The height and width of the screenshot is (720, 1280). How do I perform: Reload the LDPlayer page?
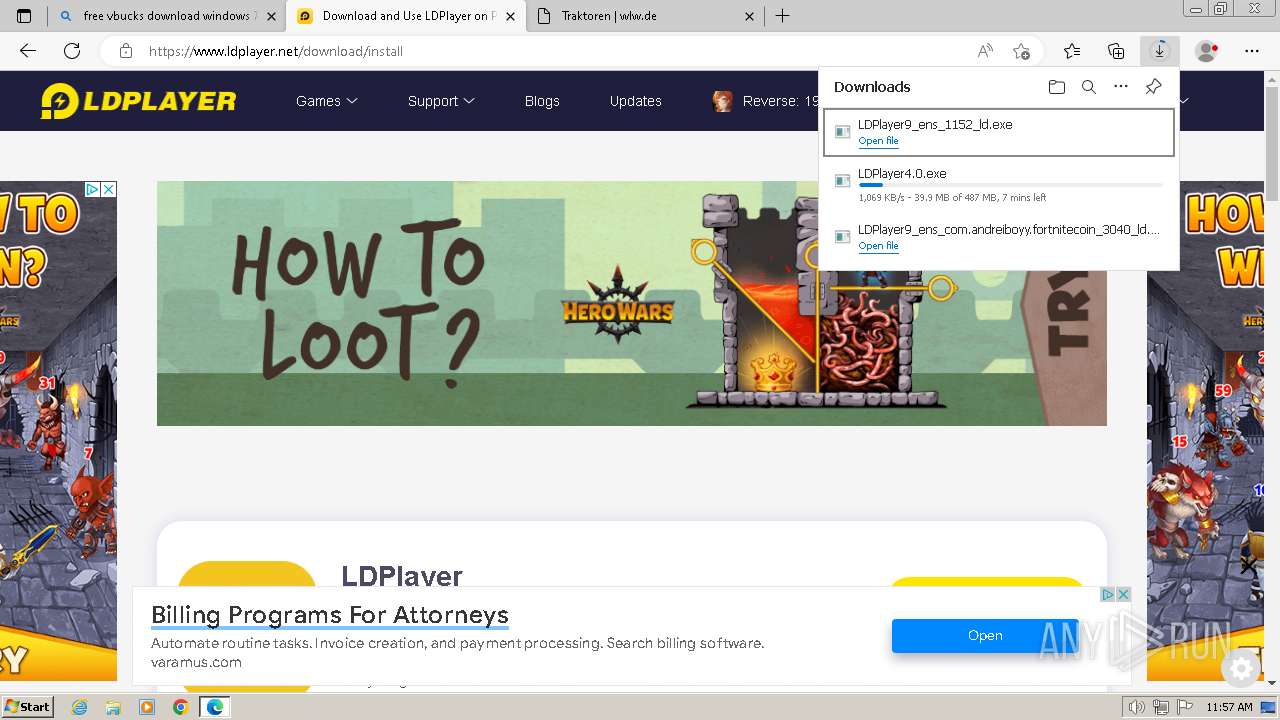(x=72, y=51)
